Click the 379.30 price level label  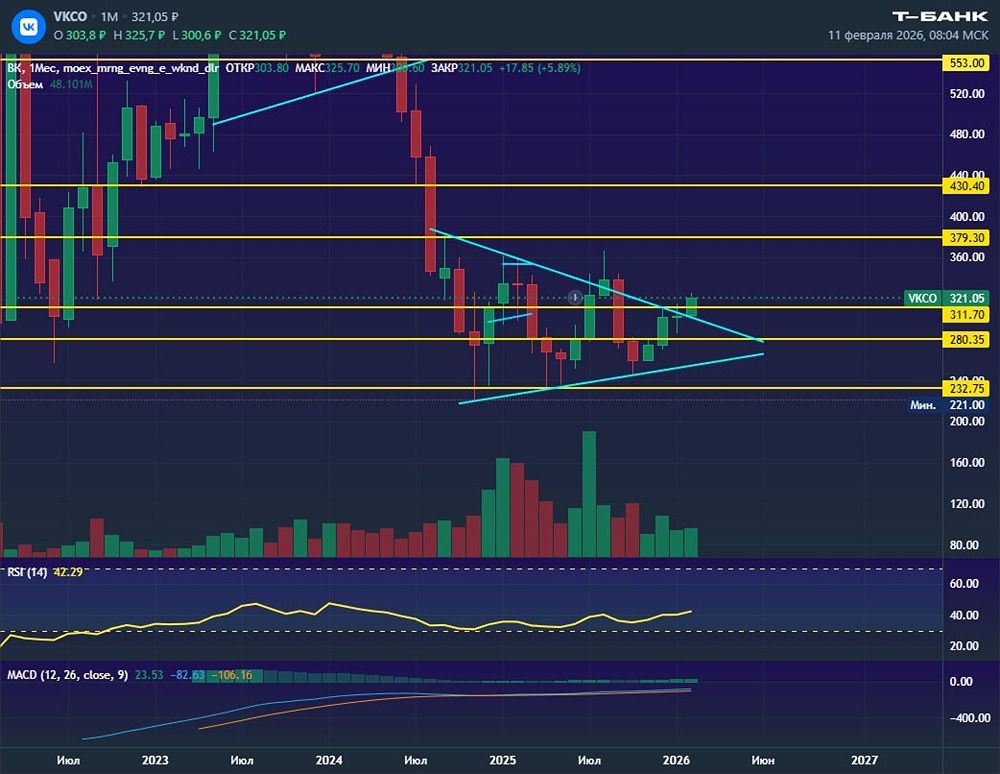click(966, 238)
